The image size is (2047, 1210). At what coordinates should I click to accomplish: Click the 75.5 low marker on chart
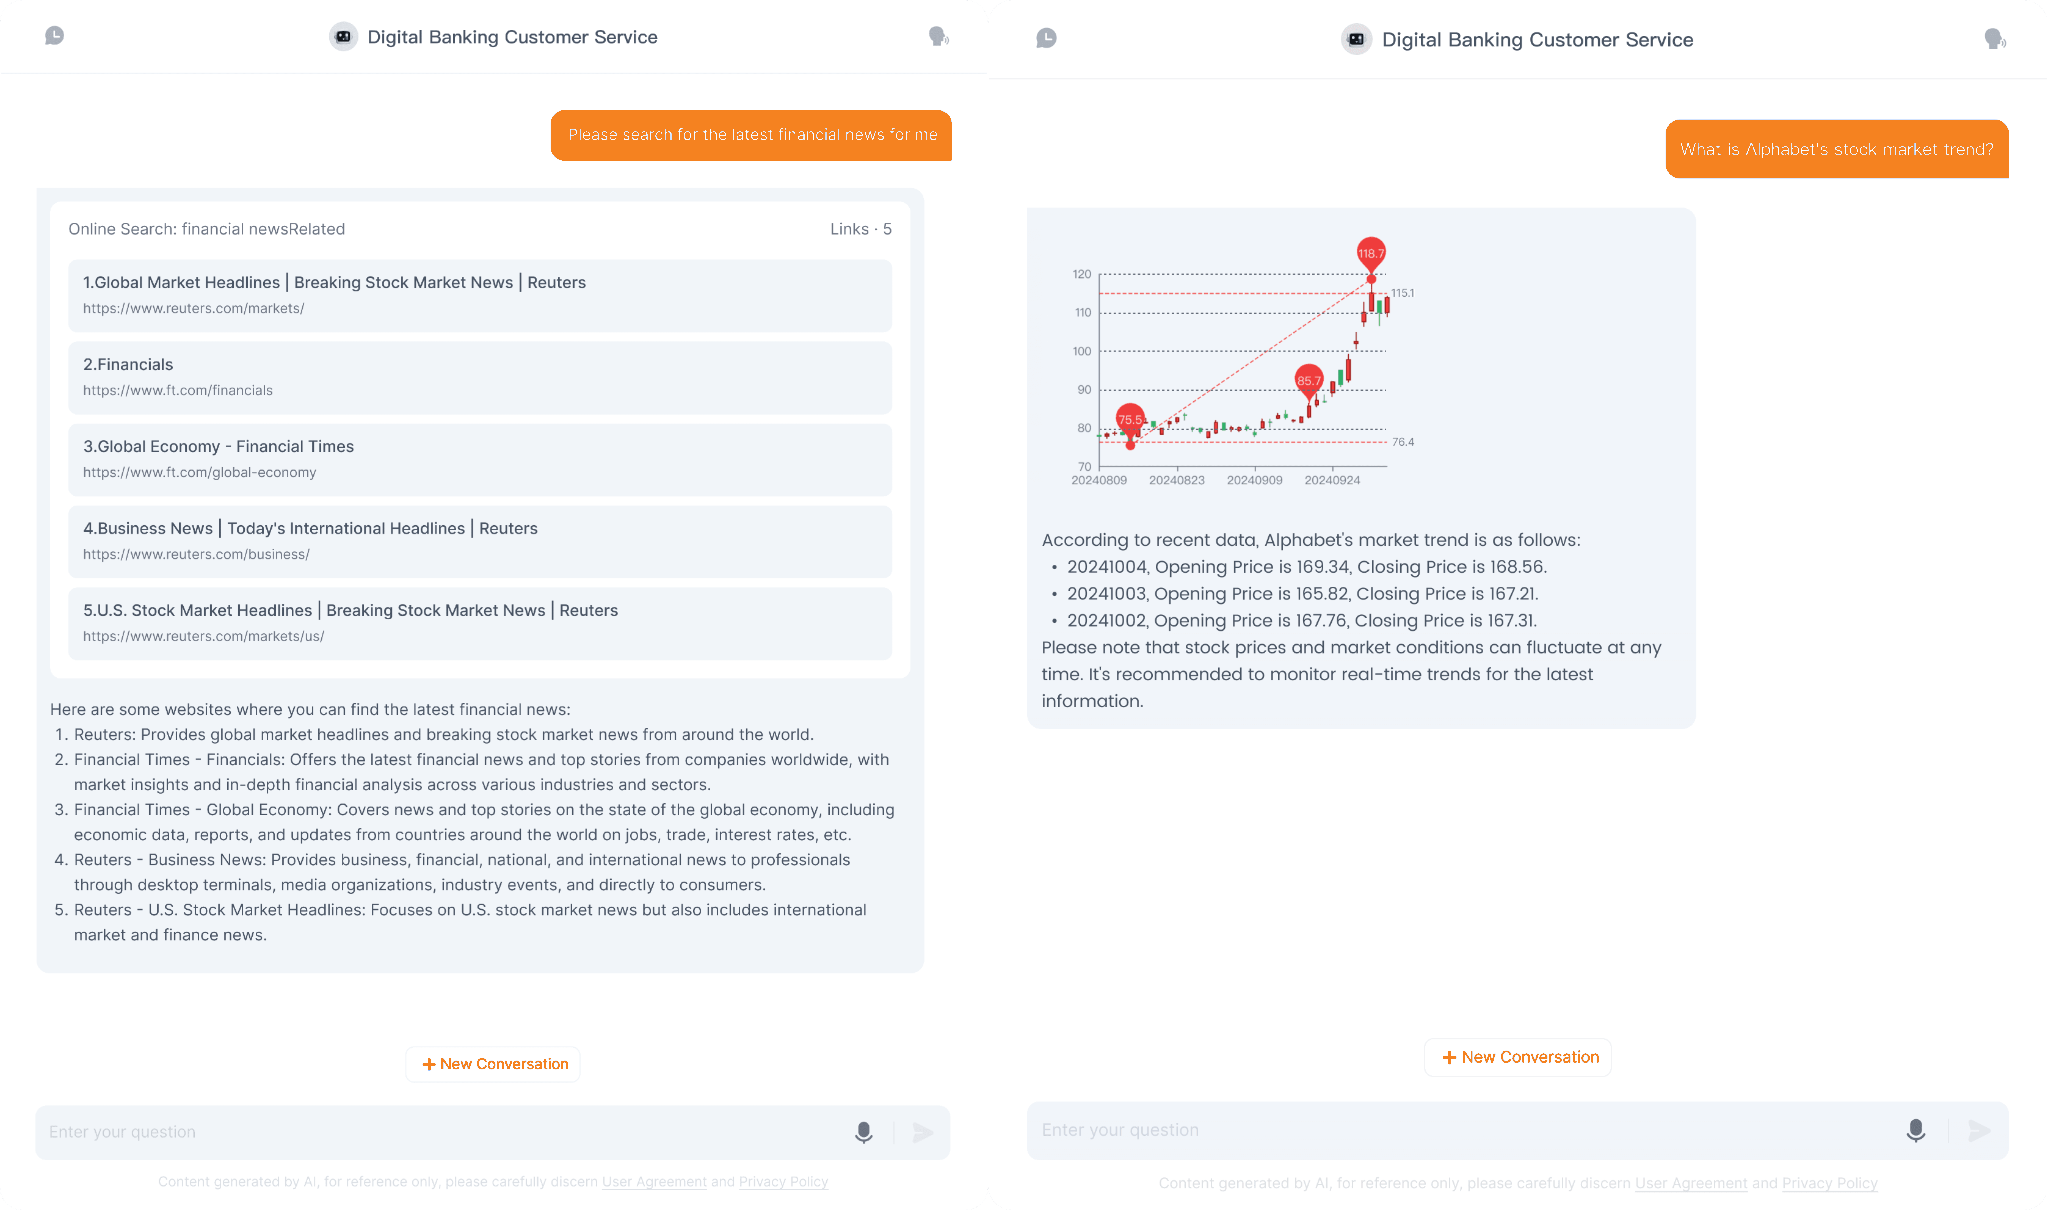(x=1130, y=421)
